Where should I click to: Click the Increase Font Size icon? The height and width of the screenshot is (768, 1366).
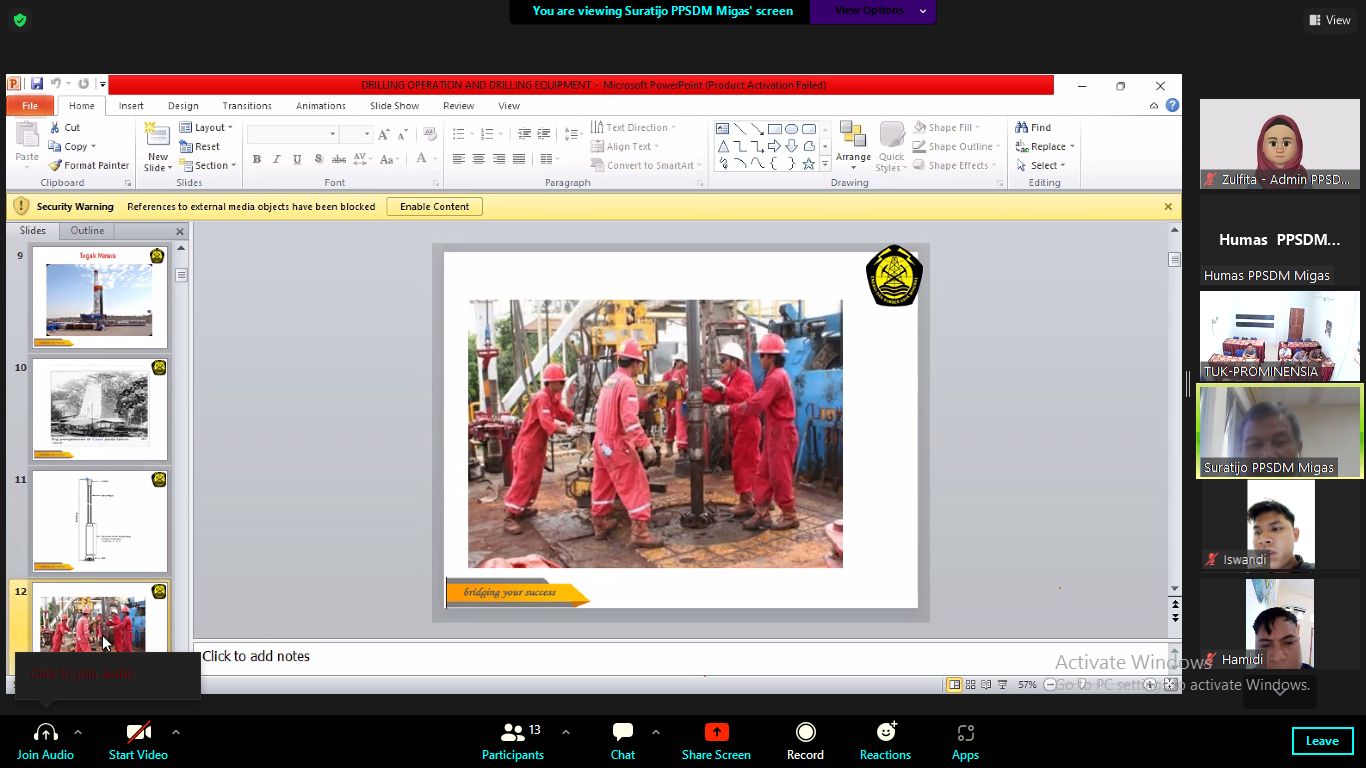pos(385,133)
